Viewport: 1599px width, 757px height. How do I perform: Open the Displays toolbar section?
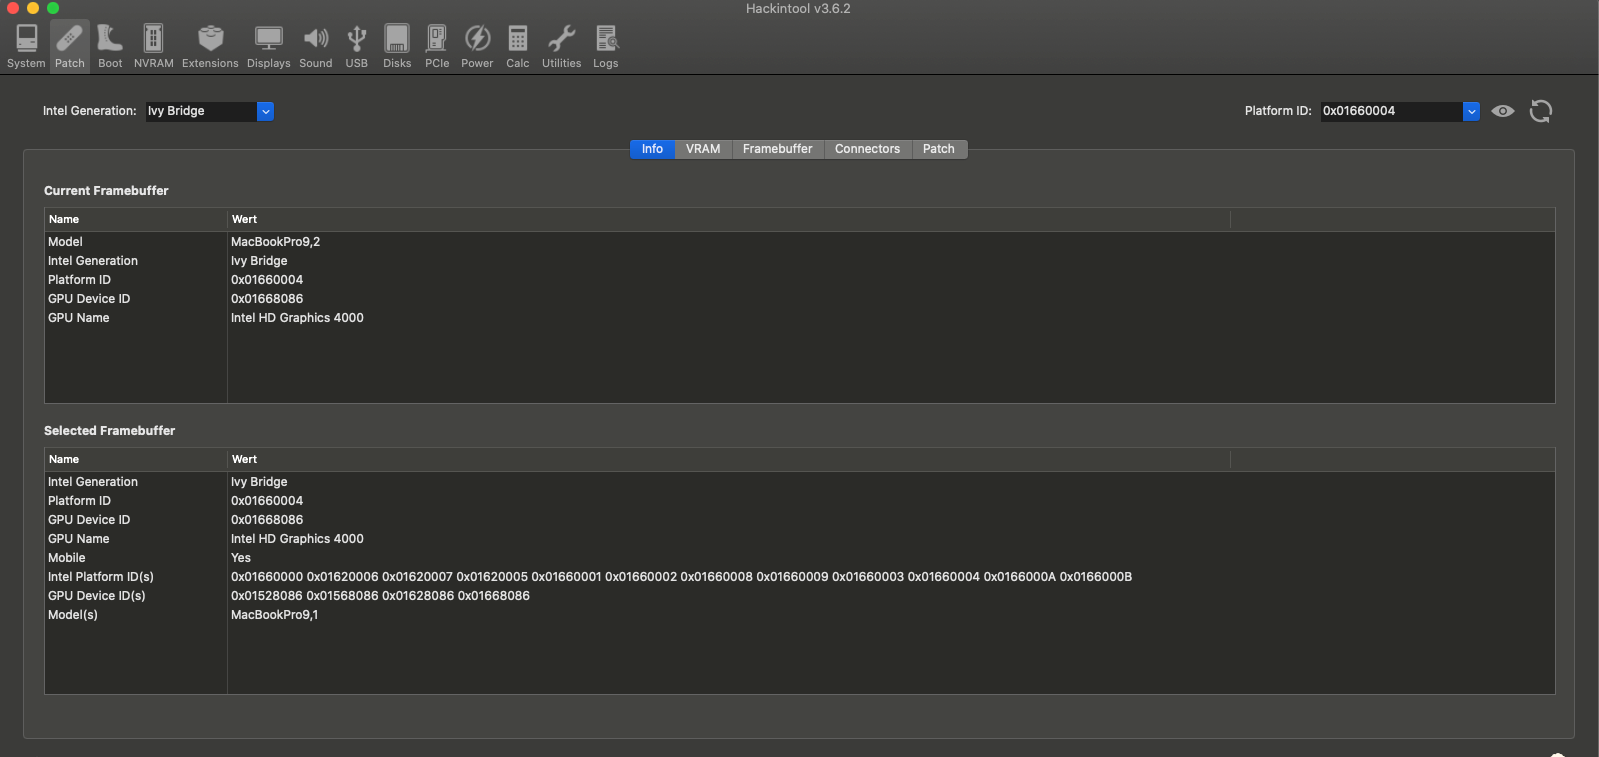pos(268,47)
